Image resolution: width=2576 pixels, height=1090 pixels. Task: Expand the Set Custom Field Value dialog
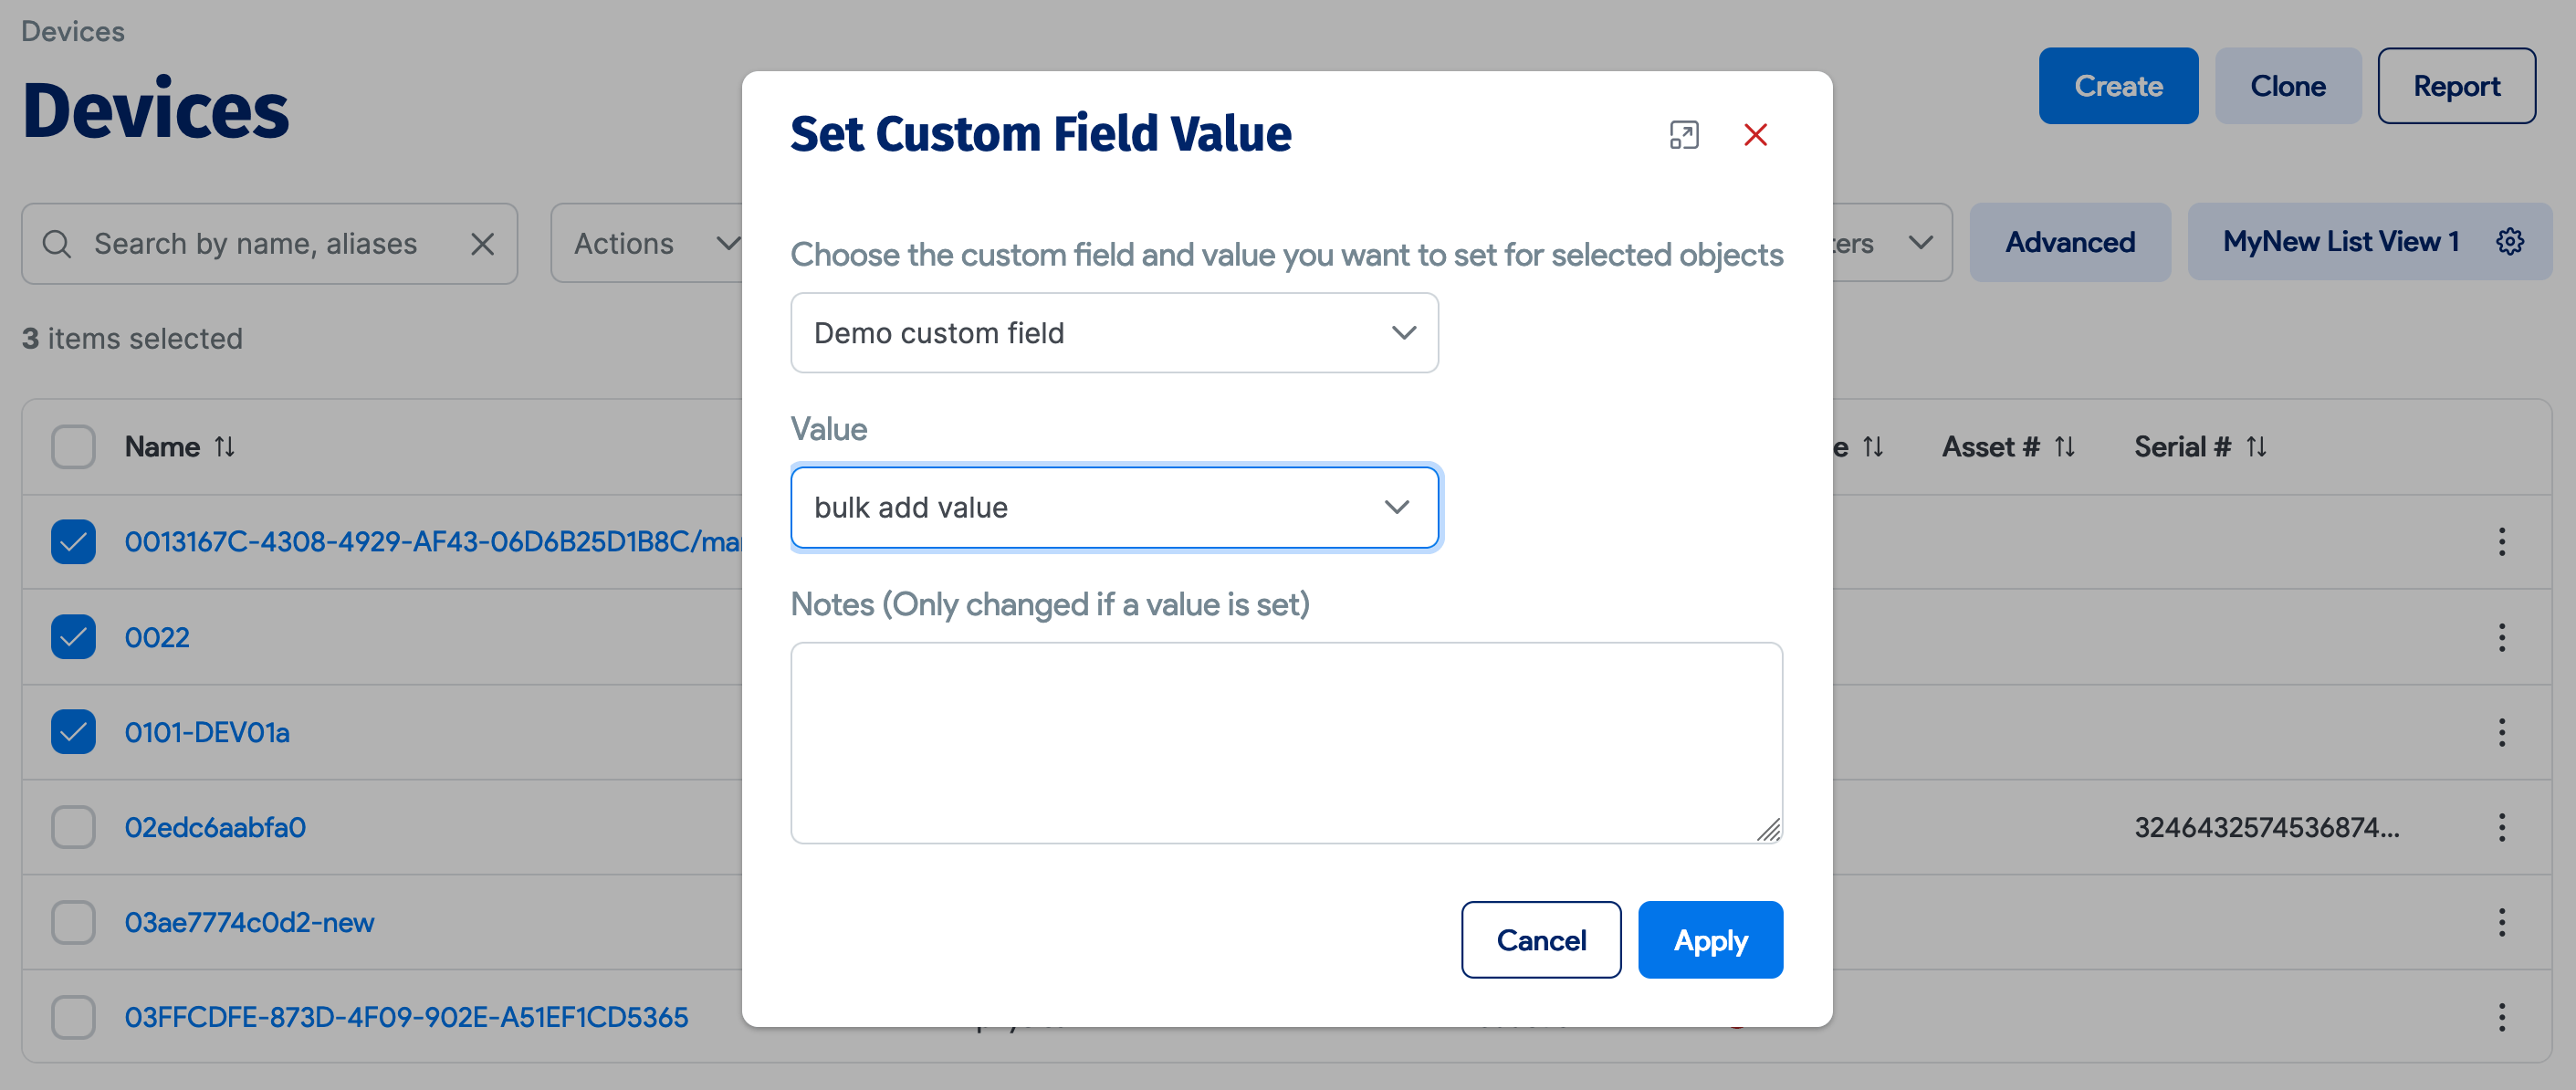tap(1685, 134)
